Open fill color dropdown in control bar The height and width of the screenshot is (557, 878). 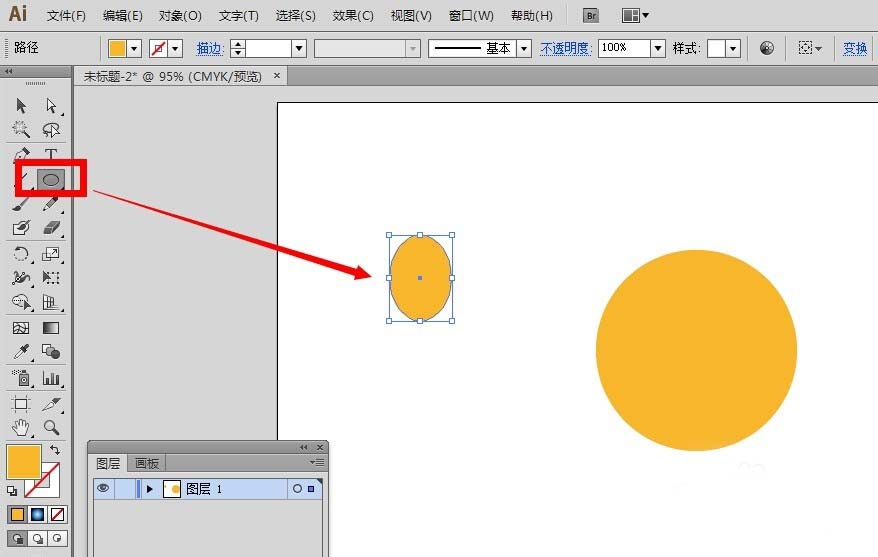pyautogui.click(x=134, y=49)
